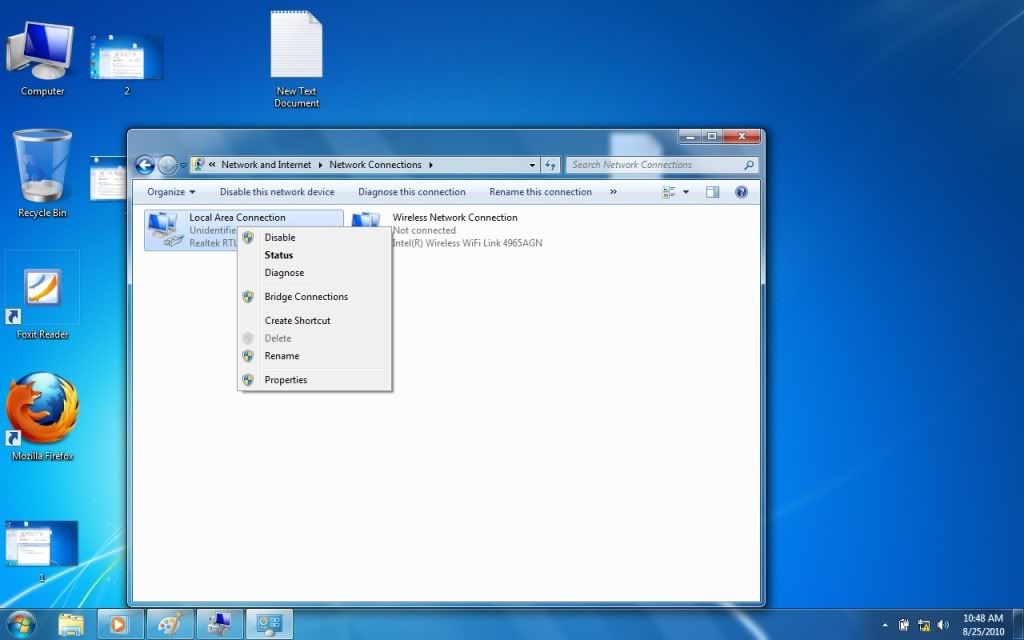Image resolution: width=1024 pixels, height=640 pixels.
Task: Open the network status tray icon
Action: pyautogui.click(x=923, y=625)
